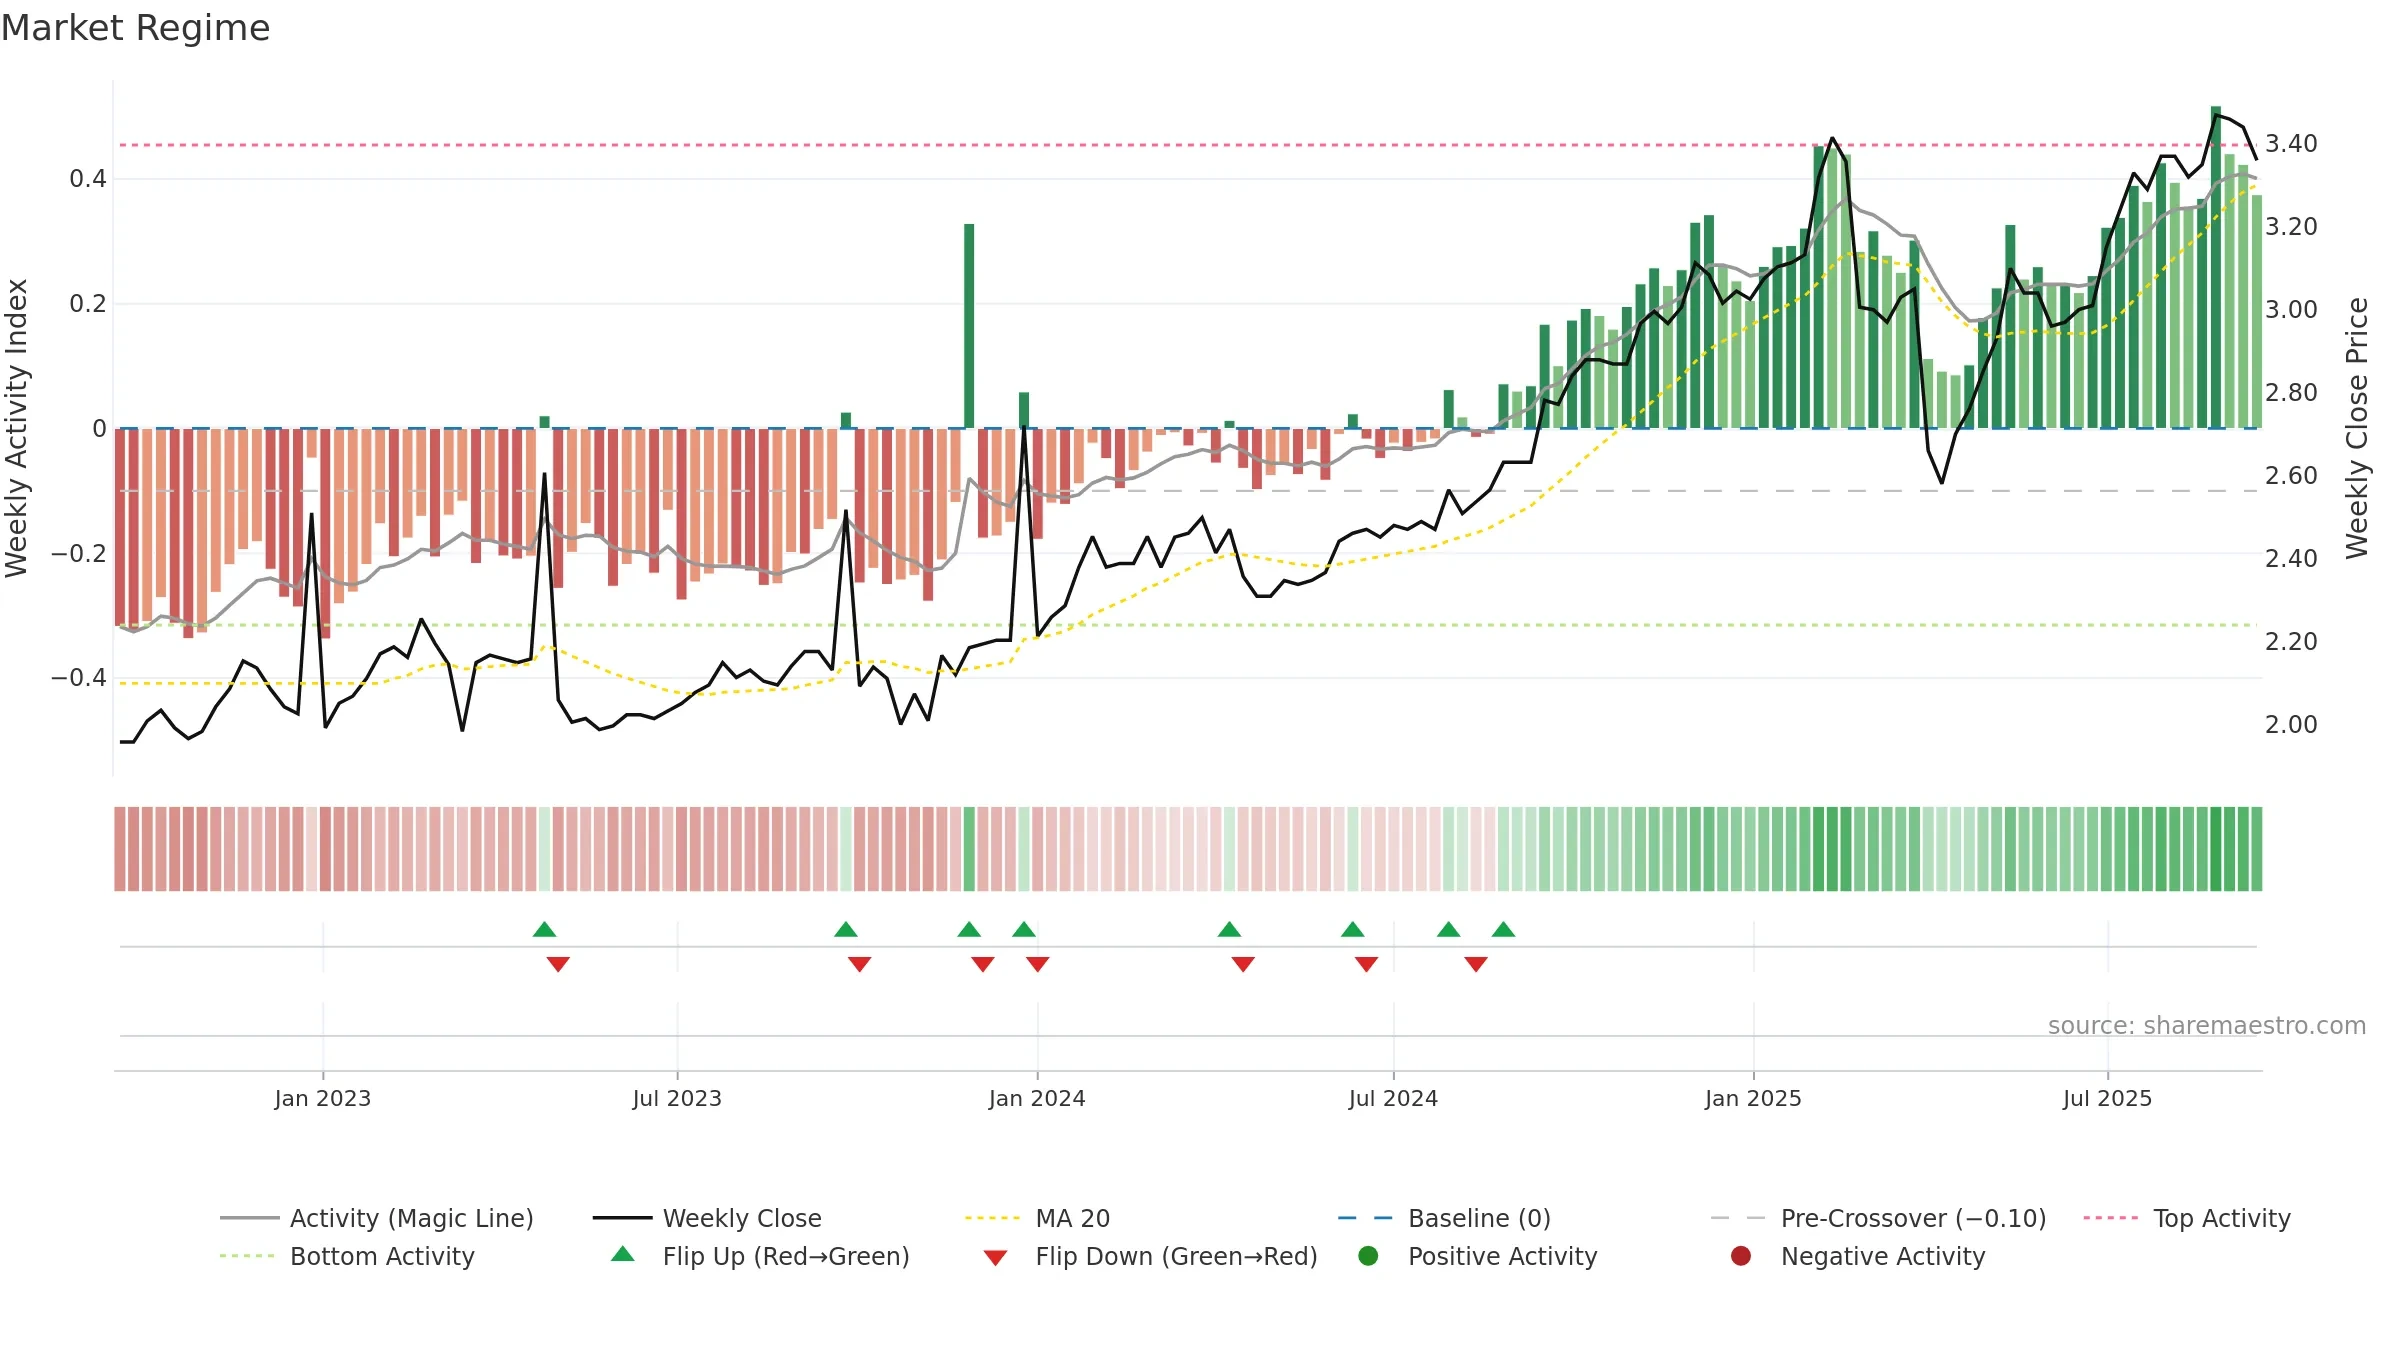This screenshot has height=1350, width=2400.
Task: Select the first red flip-down marker in 2023
Action: [x=558, y=964]
